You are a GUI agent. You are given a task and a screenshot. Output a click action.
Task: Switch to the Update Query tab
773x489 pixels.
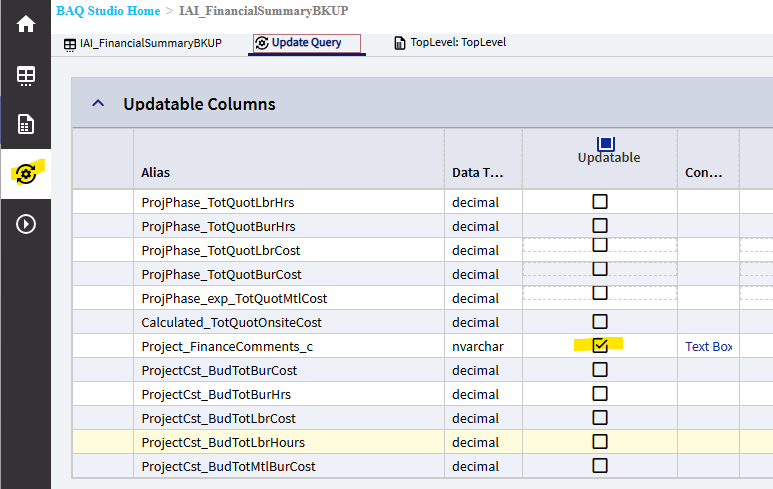pos(306,43)
